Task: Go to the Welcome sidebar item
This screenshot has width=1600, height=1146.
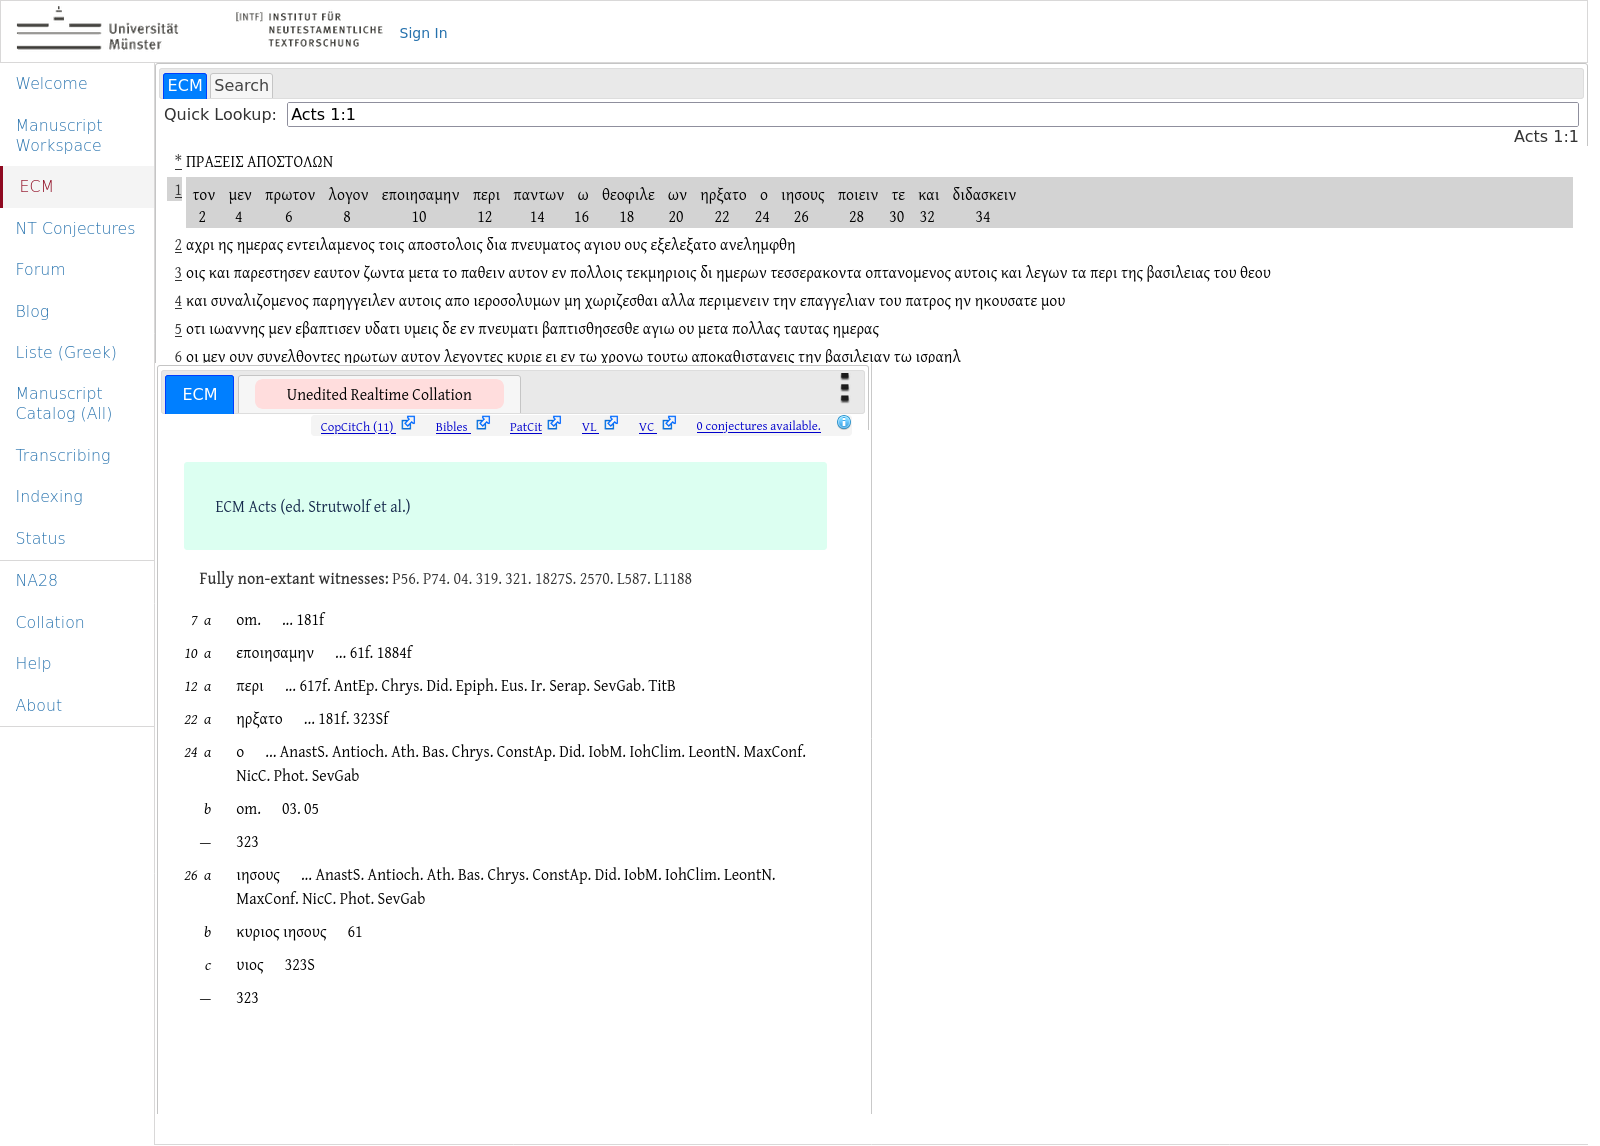Action: [x=51, y=84]
